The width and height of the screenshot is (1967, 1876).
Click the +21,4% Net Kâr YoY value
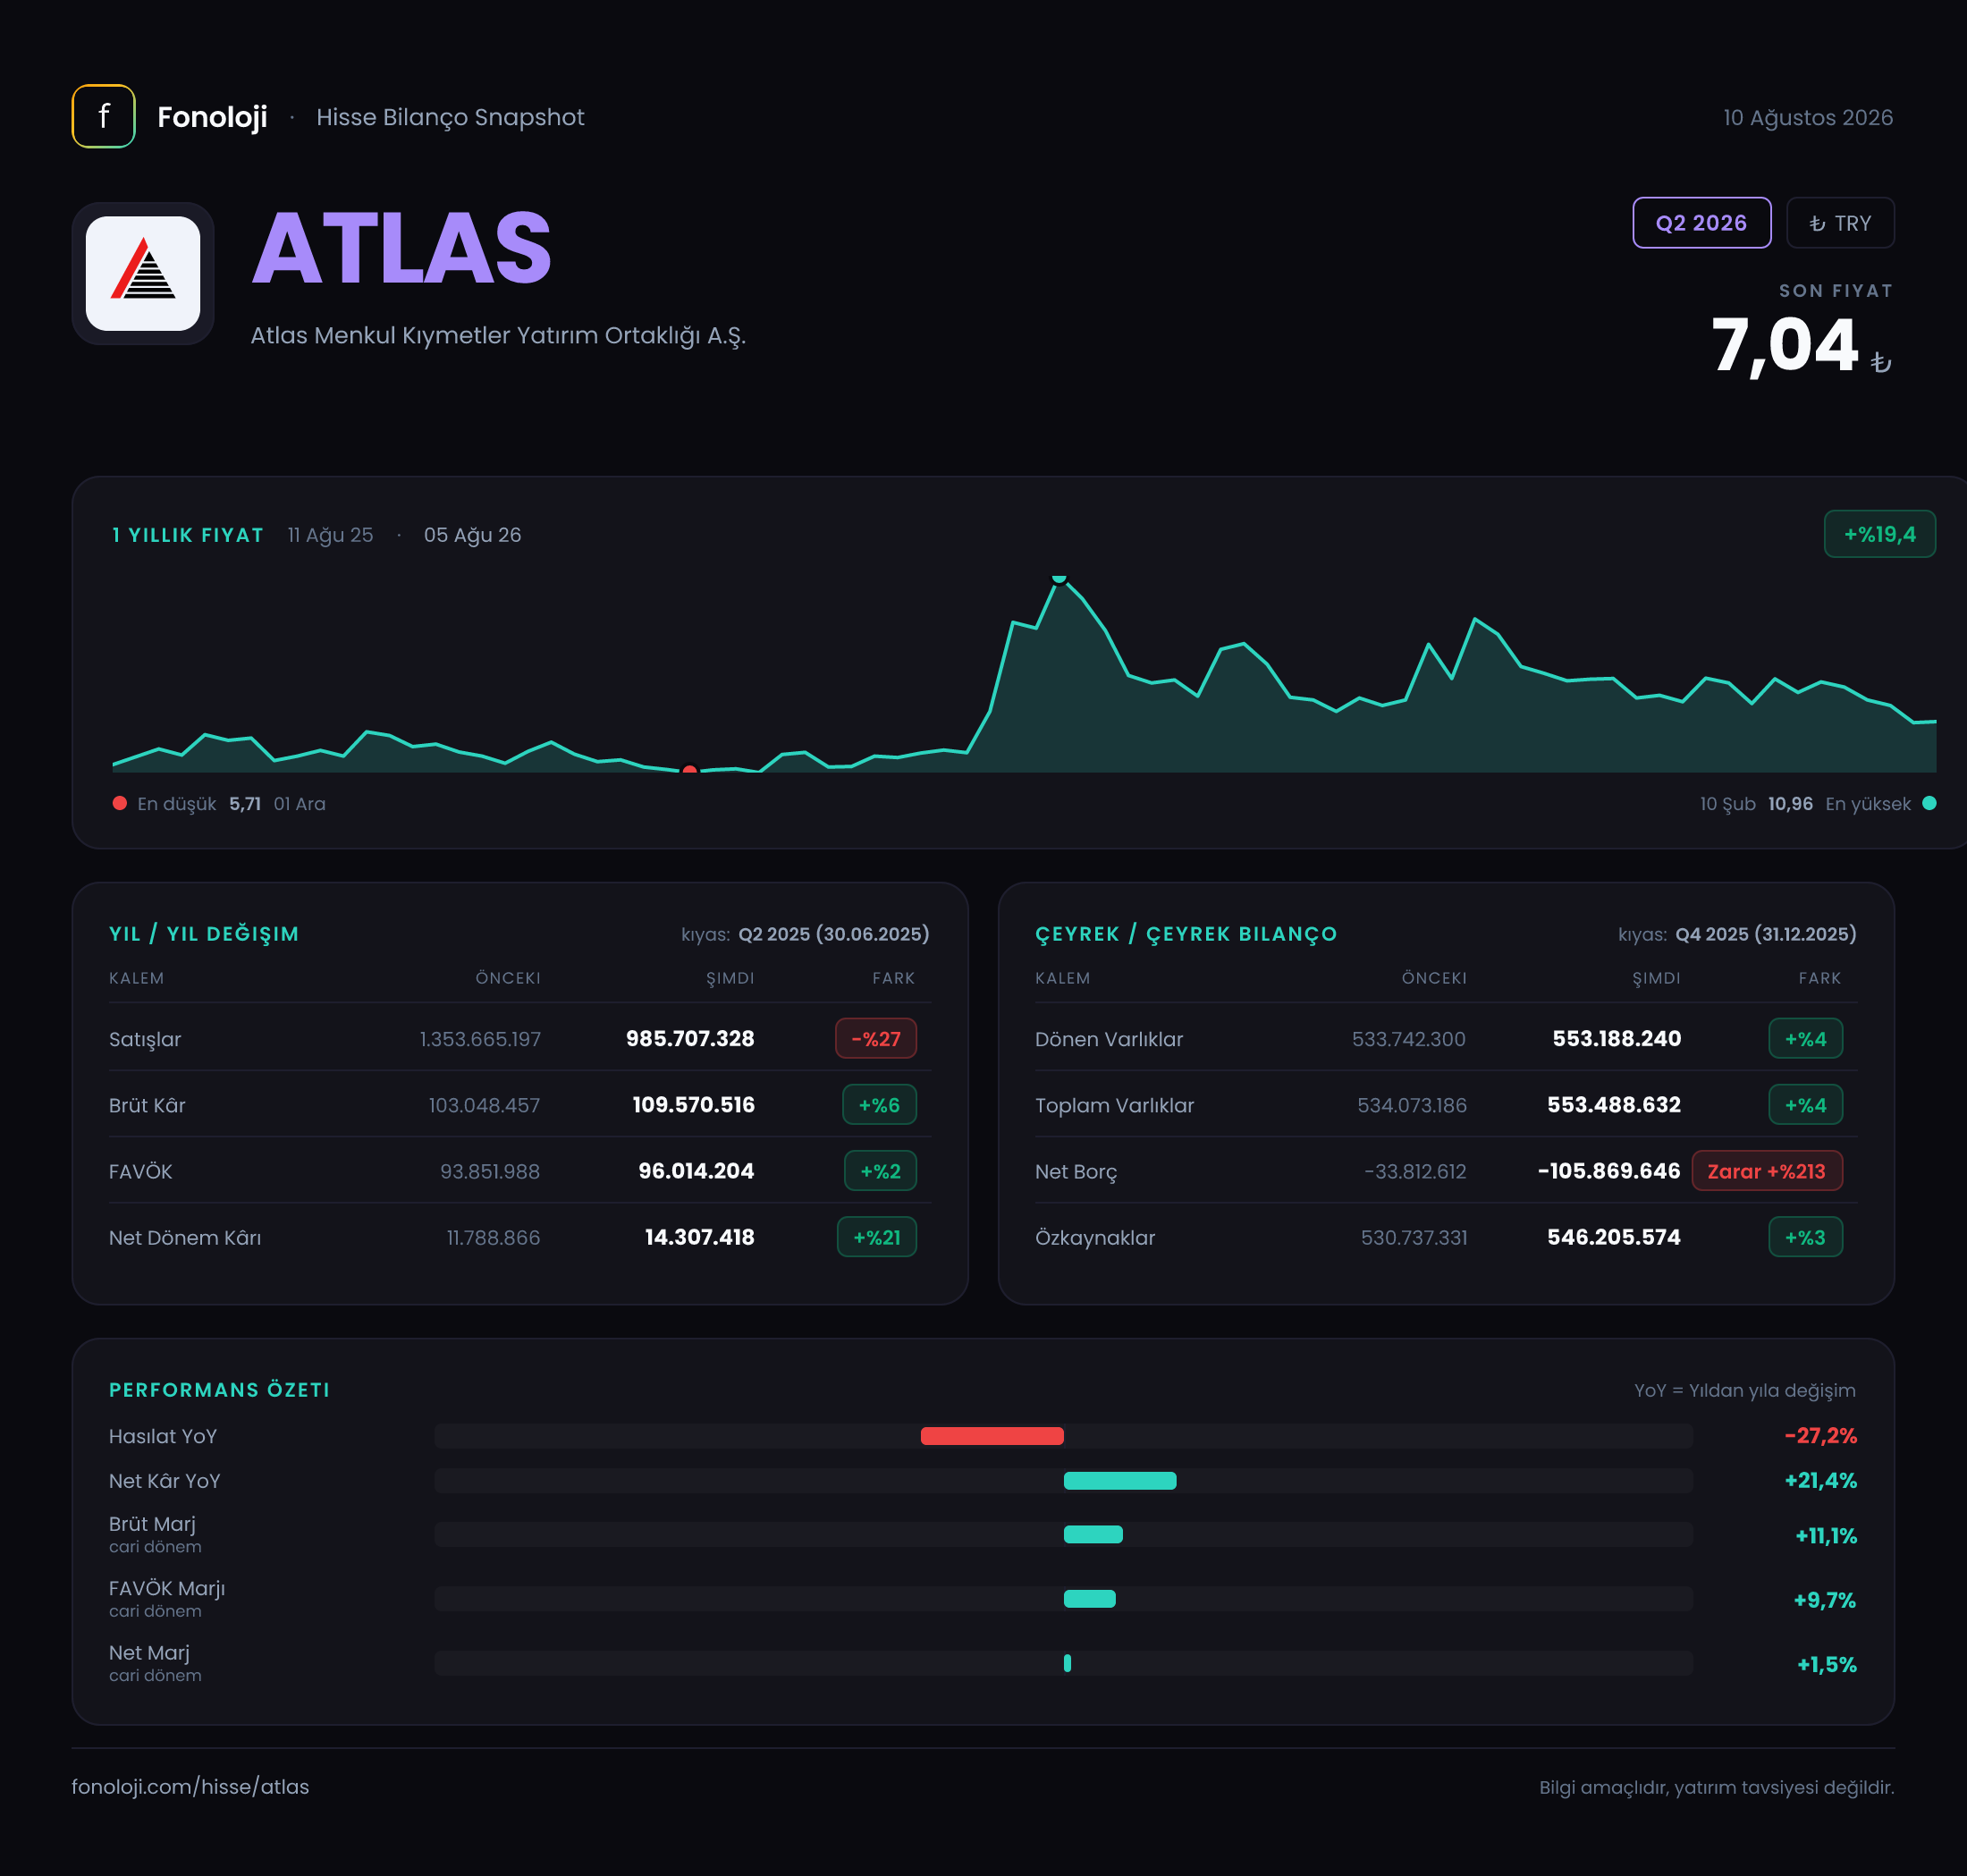coord(1820,1480)
